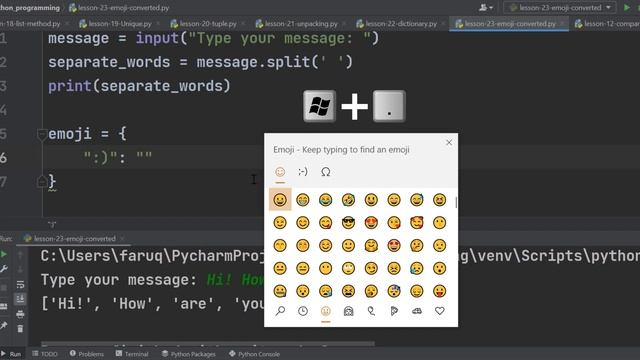Select the smiley faces emoji category

[325, 311]
